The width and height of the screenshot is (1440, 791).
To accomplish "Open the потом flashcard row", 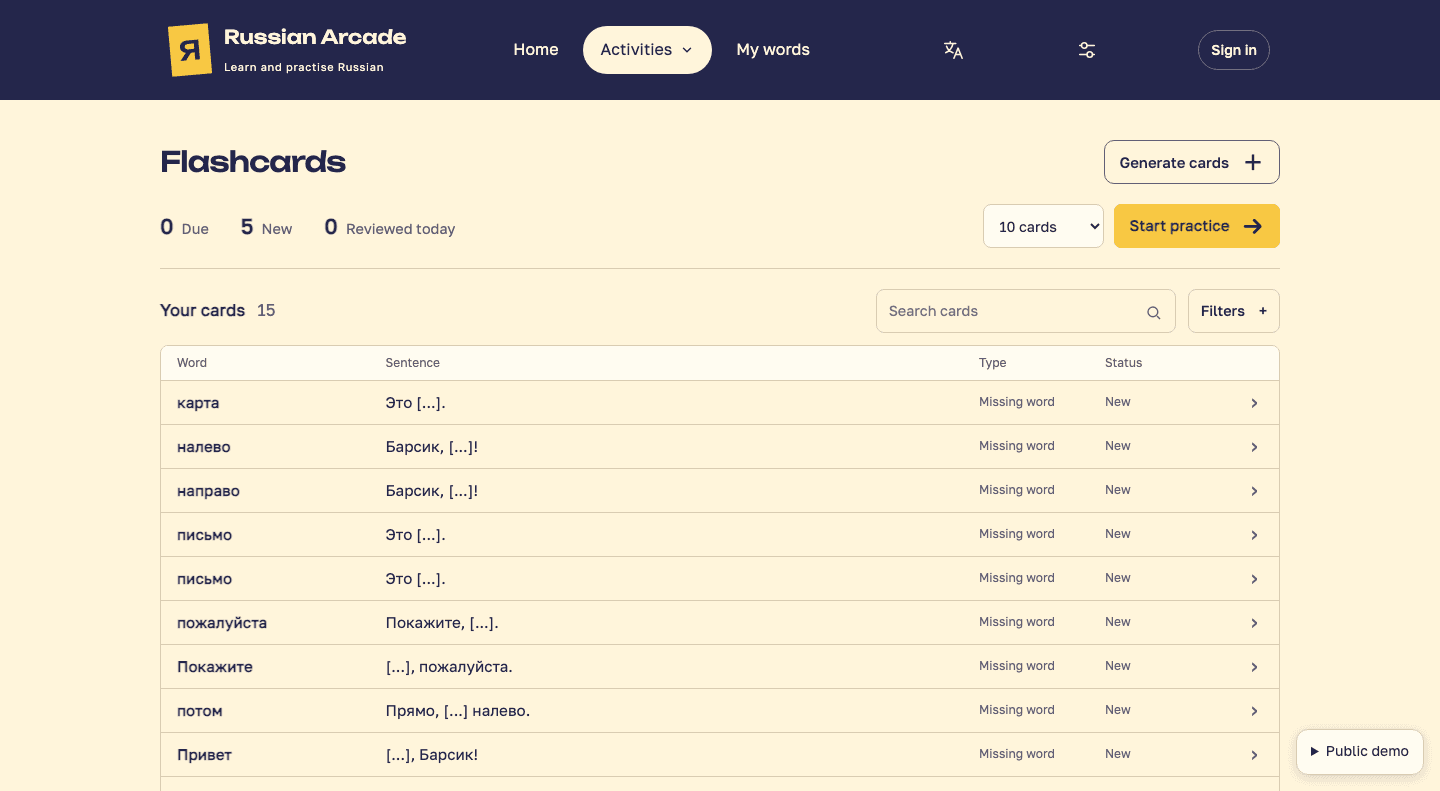I will [x=720, y=711].
